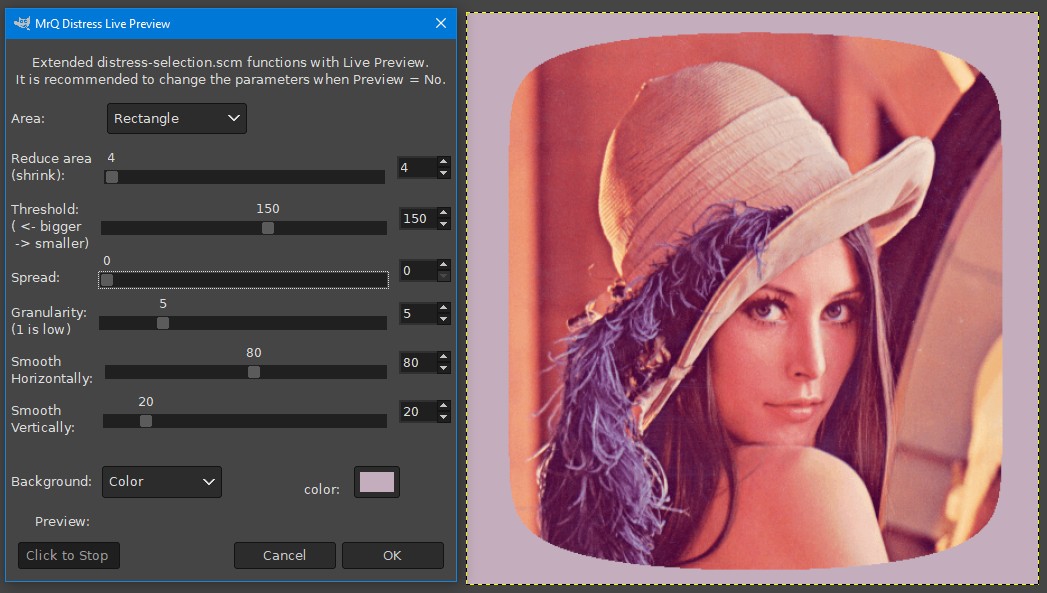This screenshot has height=593, width=1047.
Task: Click the preview image canvas
Action: 753,298
